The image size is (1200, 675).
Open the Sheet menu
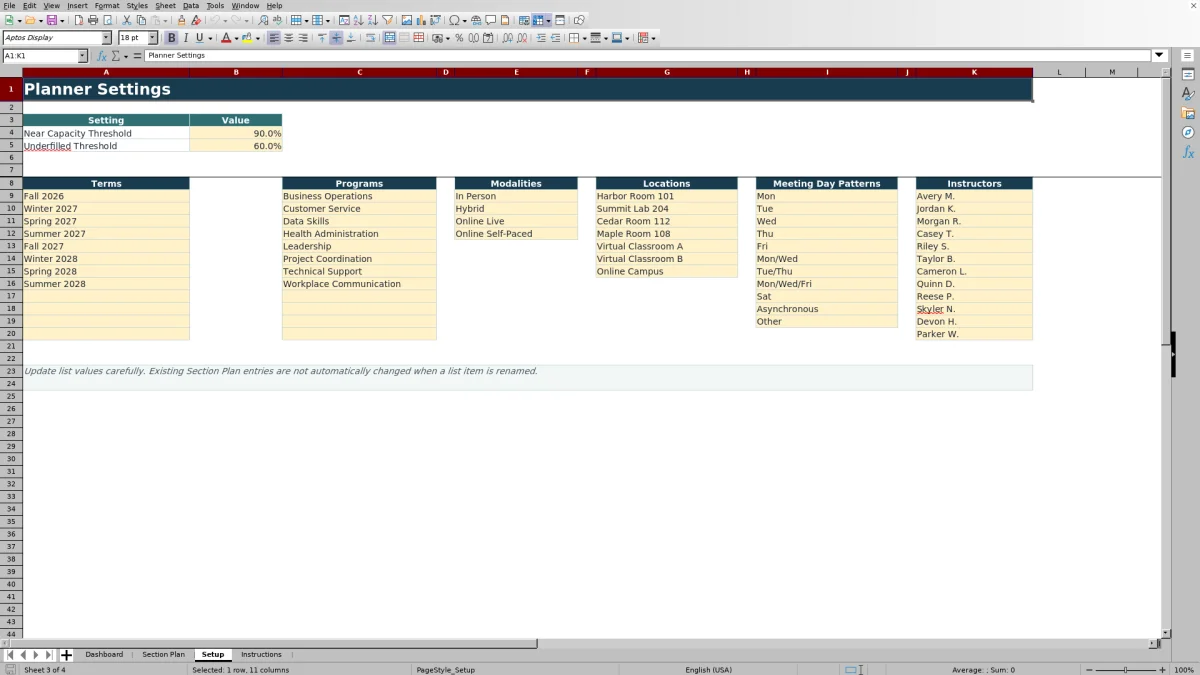coord(165,6)
